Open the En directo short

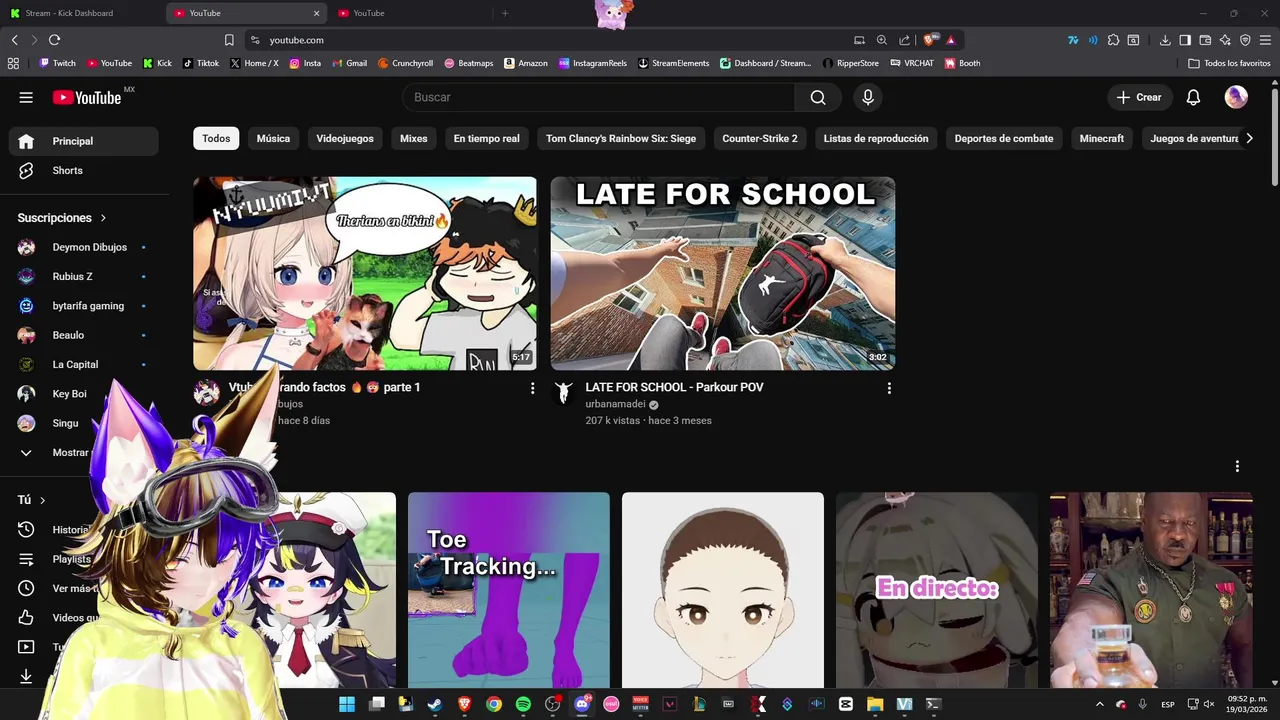point(937,590)
